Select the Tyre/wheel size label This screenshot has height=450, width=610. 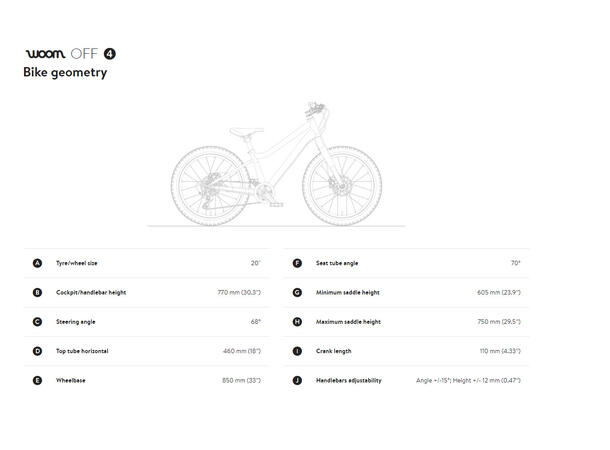[x=77, y=263]
